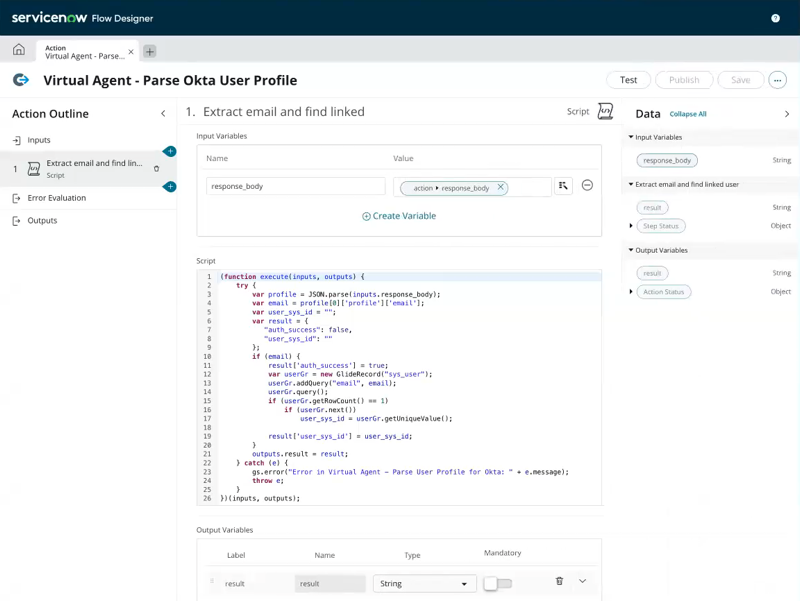Go to the Flow Designer home icon

pyautogui.click(x=18, y=49)
